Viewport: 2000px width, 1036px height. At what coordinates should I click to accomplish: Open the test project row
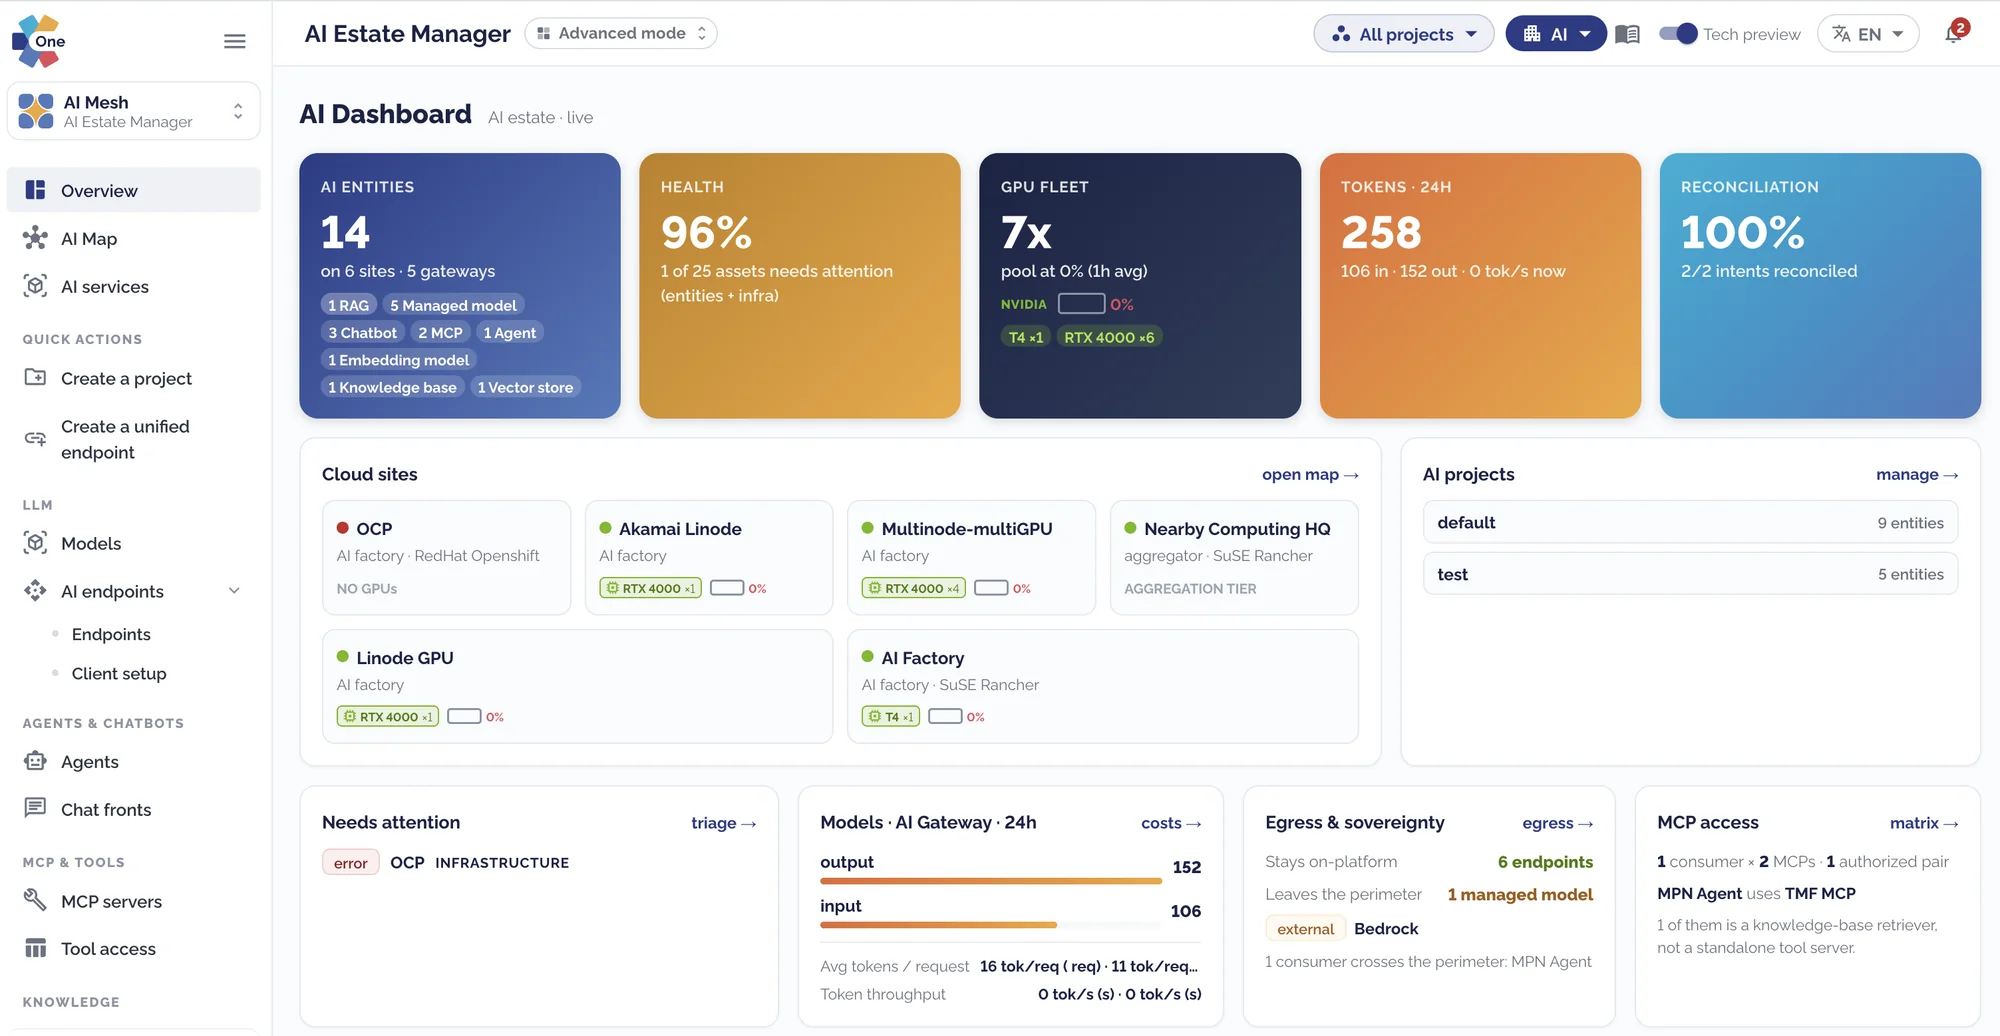click(x=1690, y=574)
